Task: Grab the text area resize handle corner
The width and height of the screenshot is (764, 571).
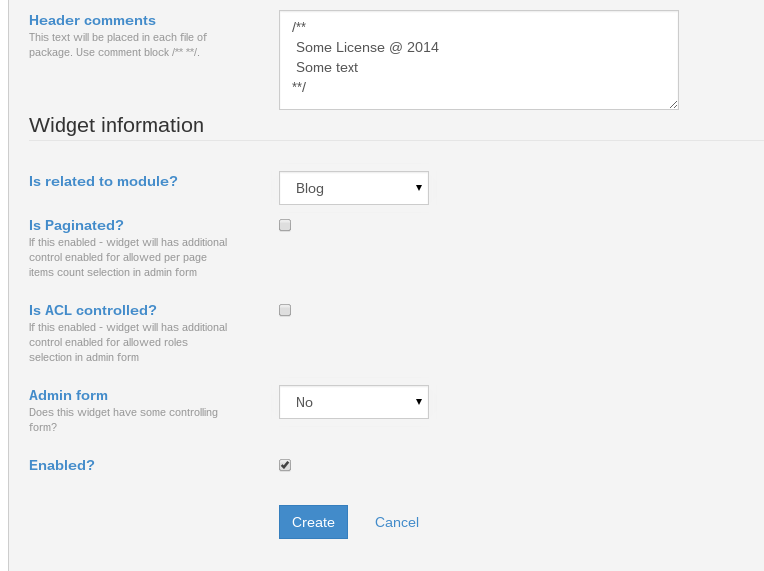Action: point(673,104)
